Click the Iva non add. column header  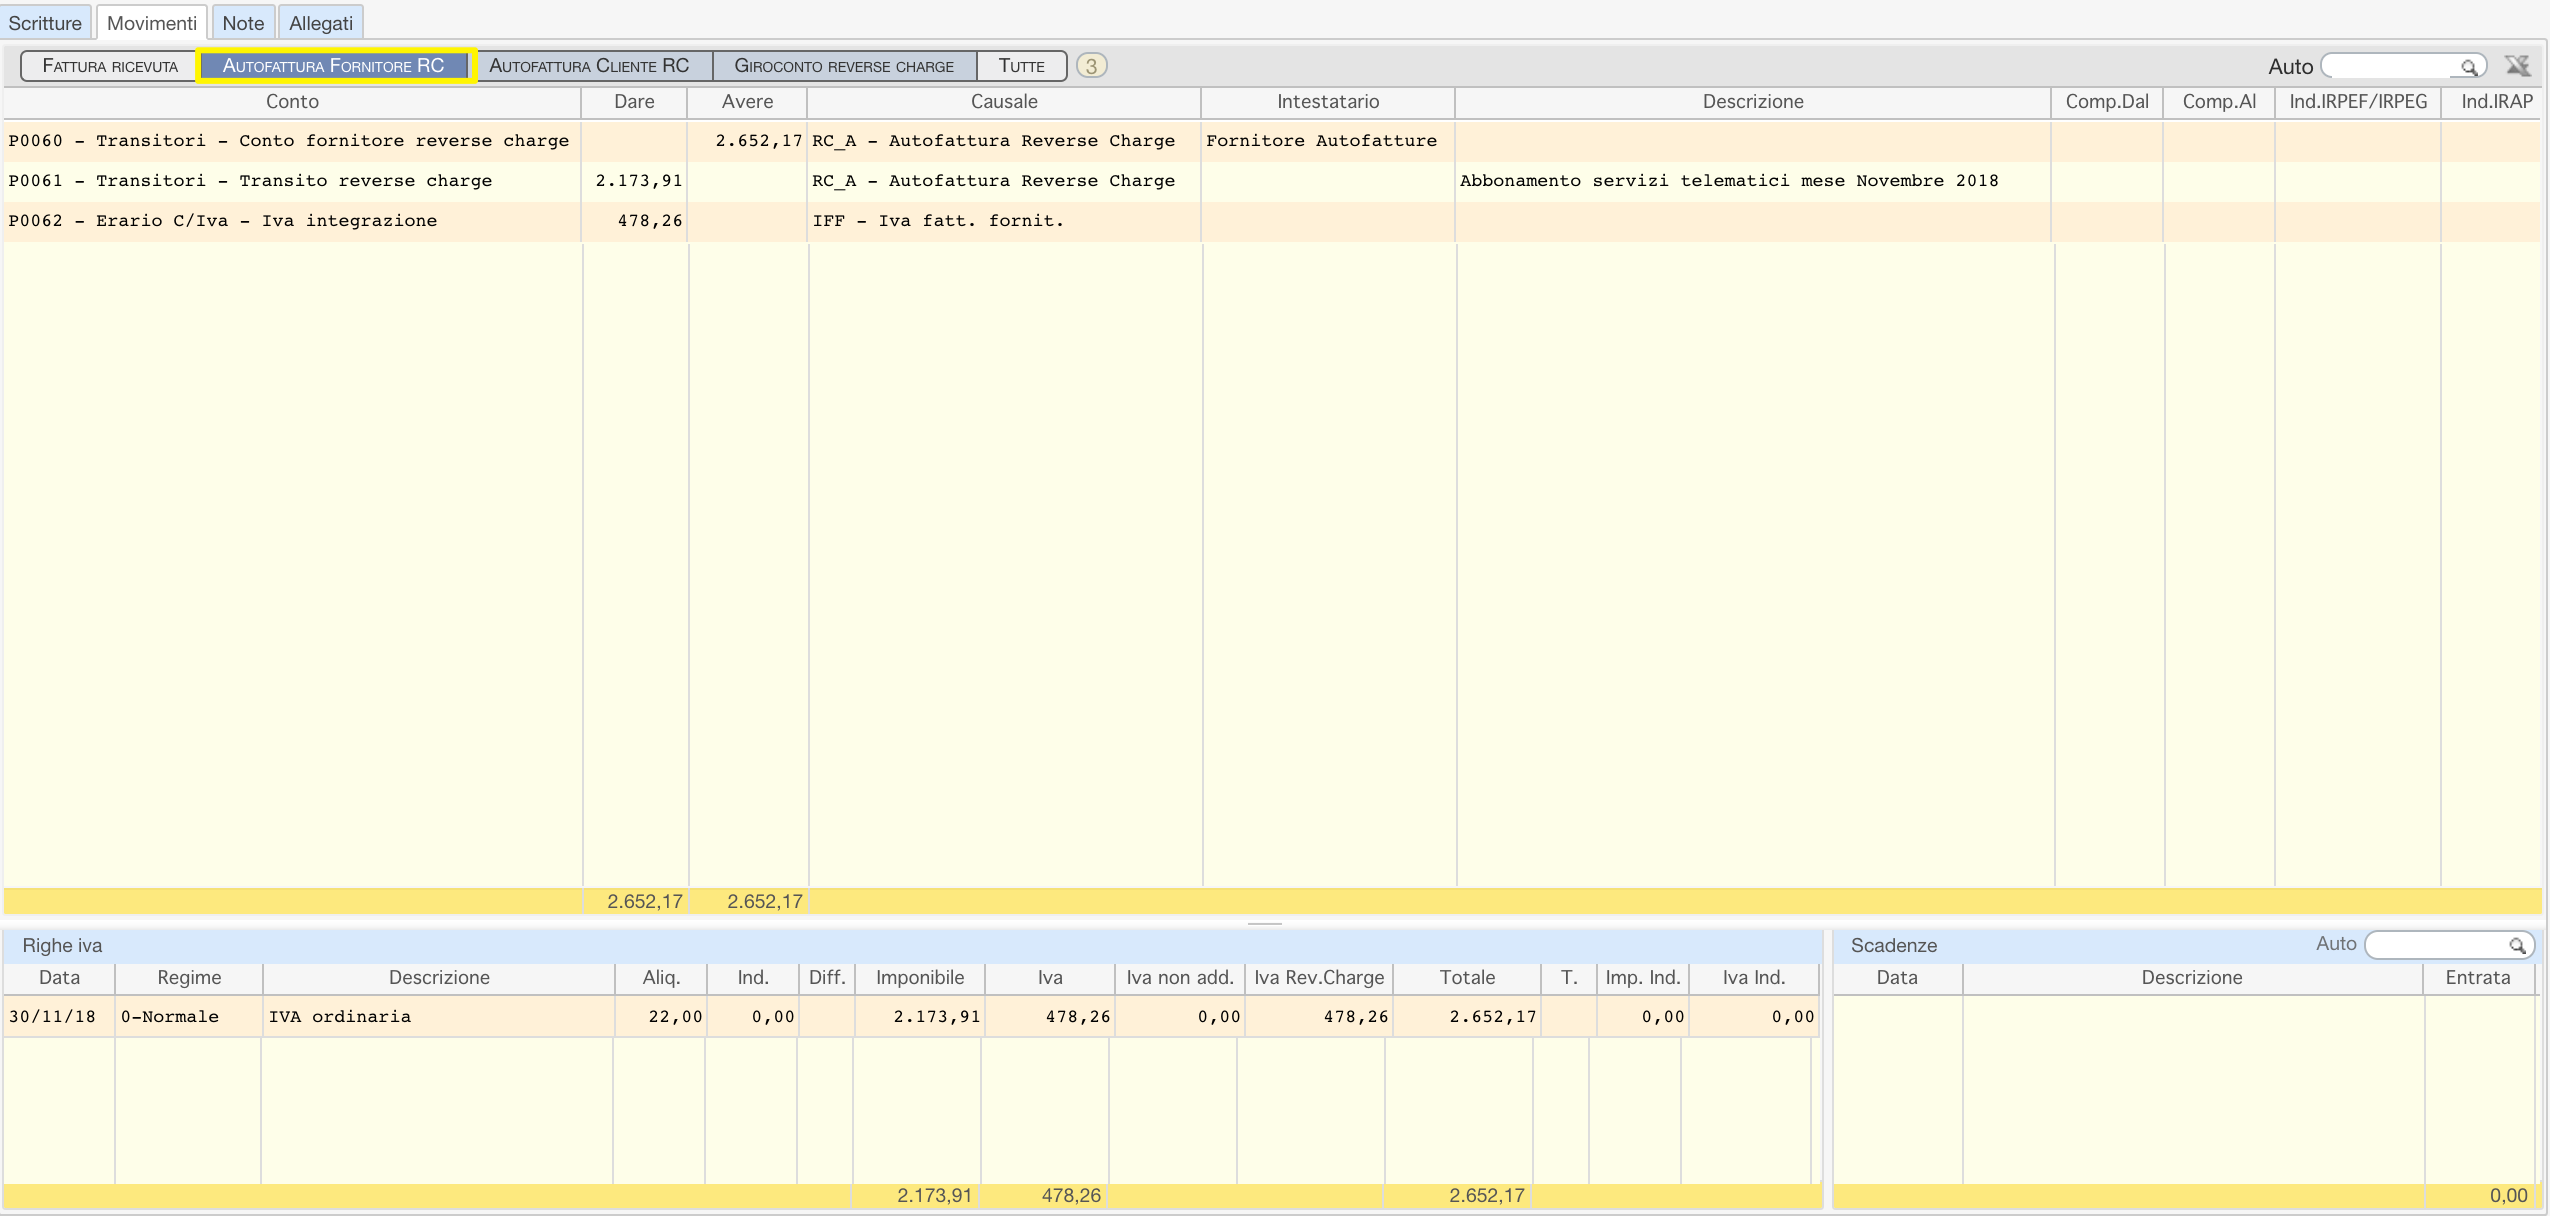point(1180,978)
